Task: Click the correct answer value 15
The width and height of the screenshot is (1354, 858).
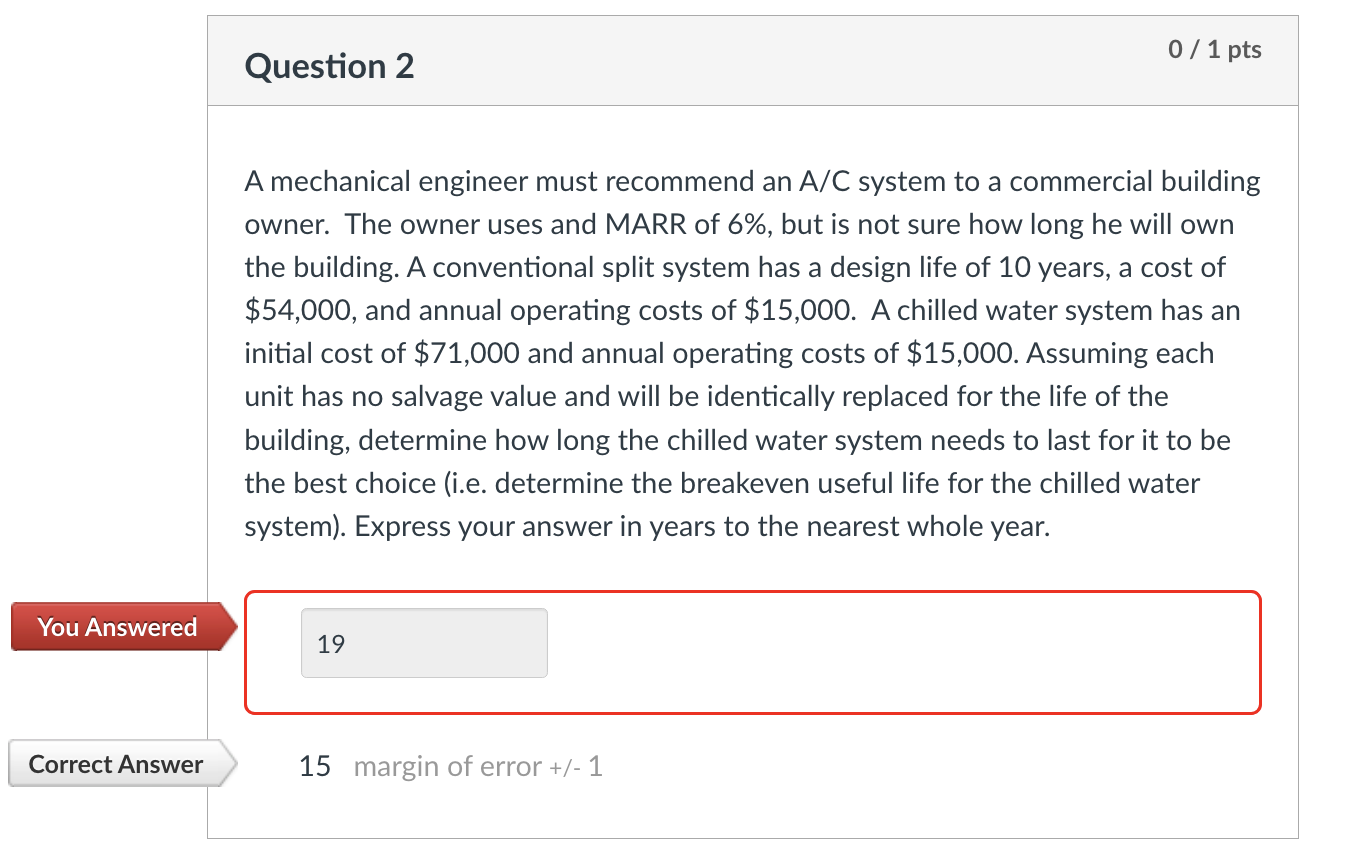Action: click(312, 765)
